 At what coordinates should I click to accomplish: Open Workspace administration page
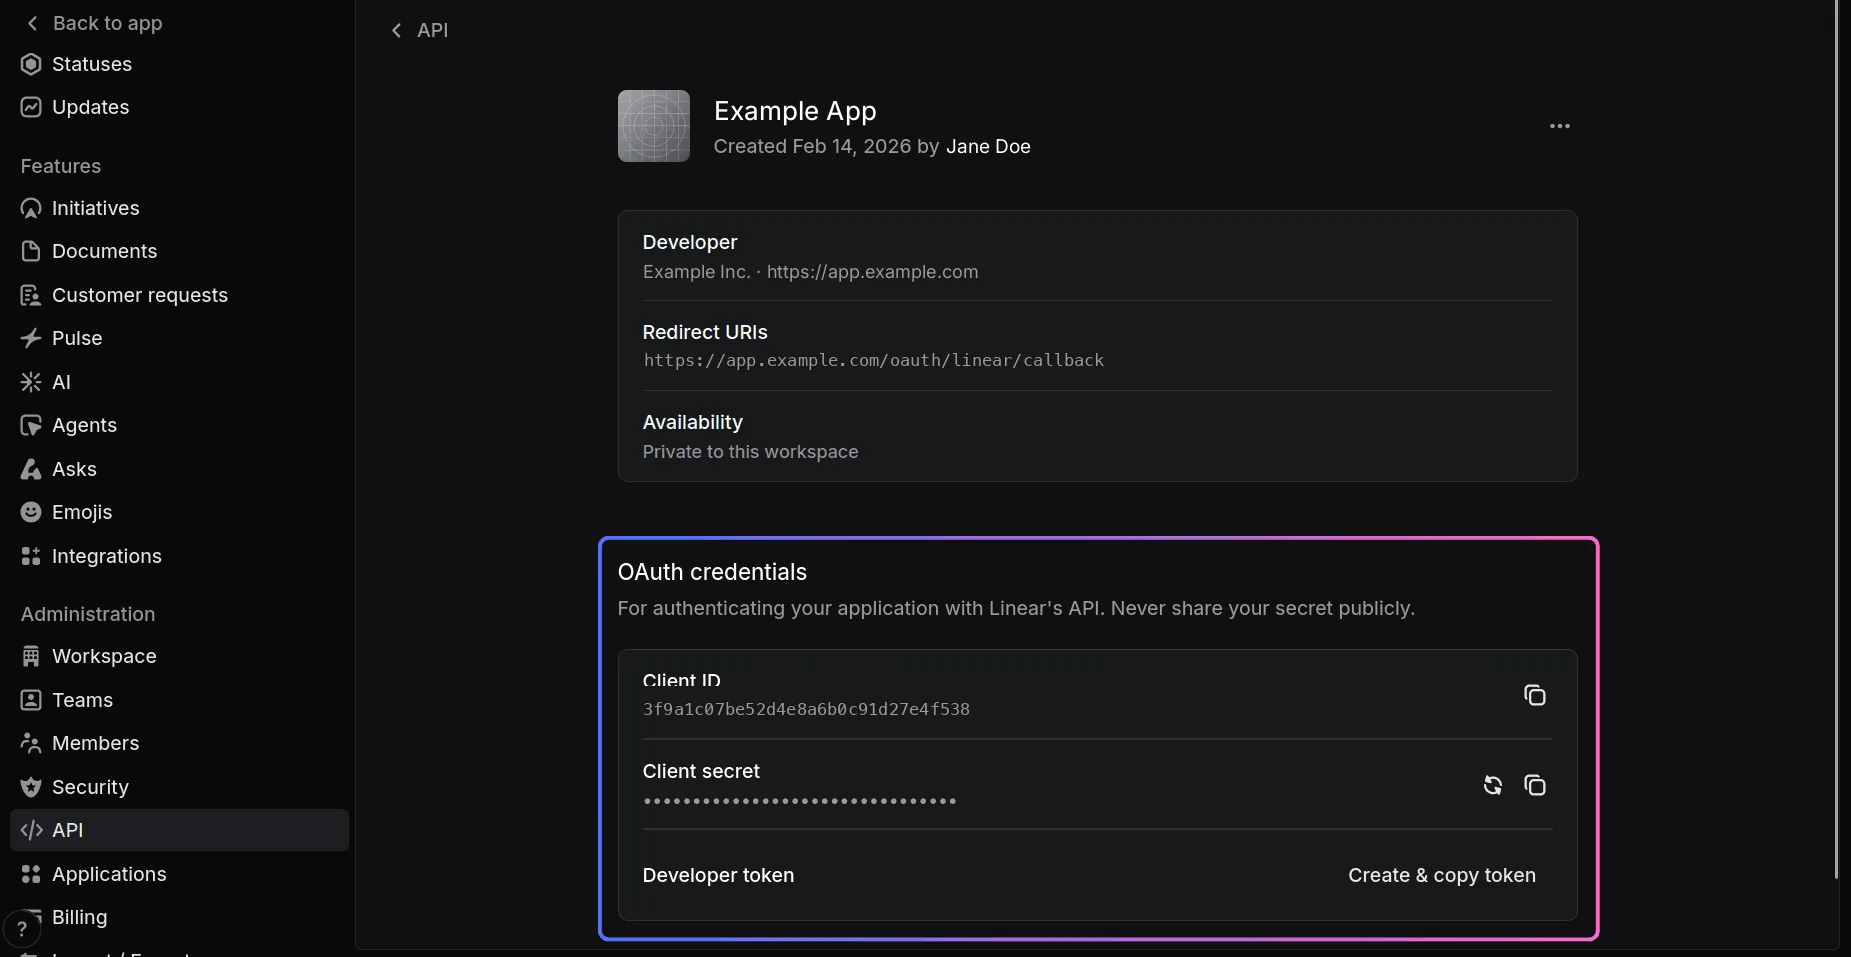coord(179,656)
